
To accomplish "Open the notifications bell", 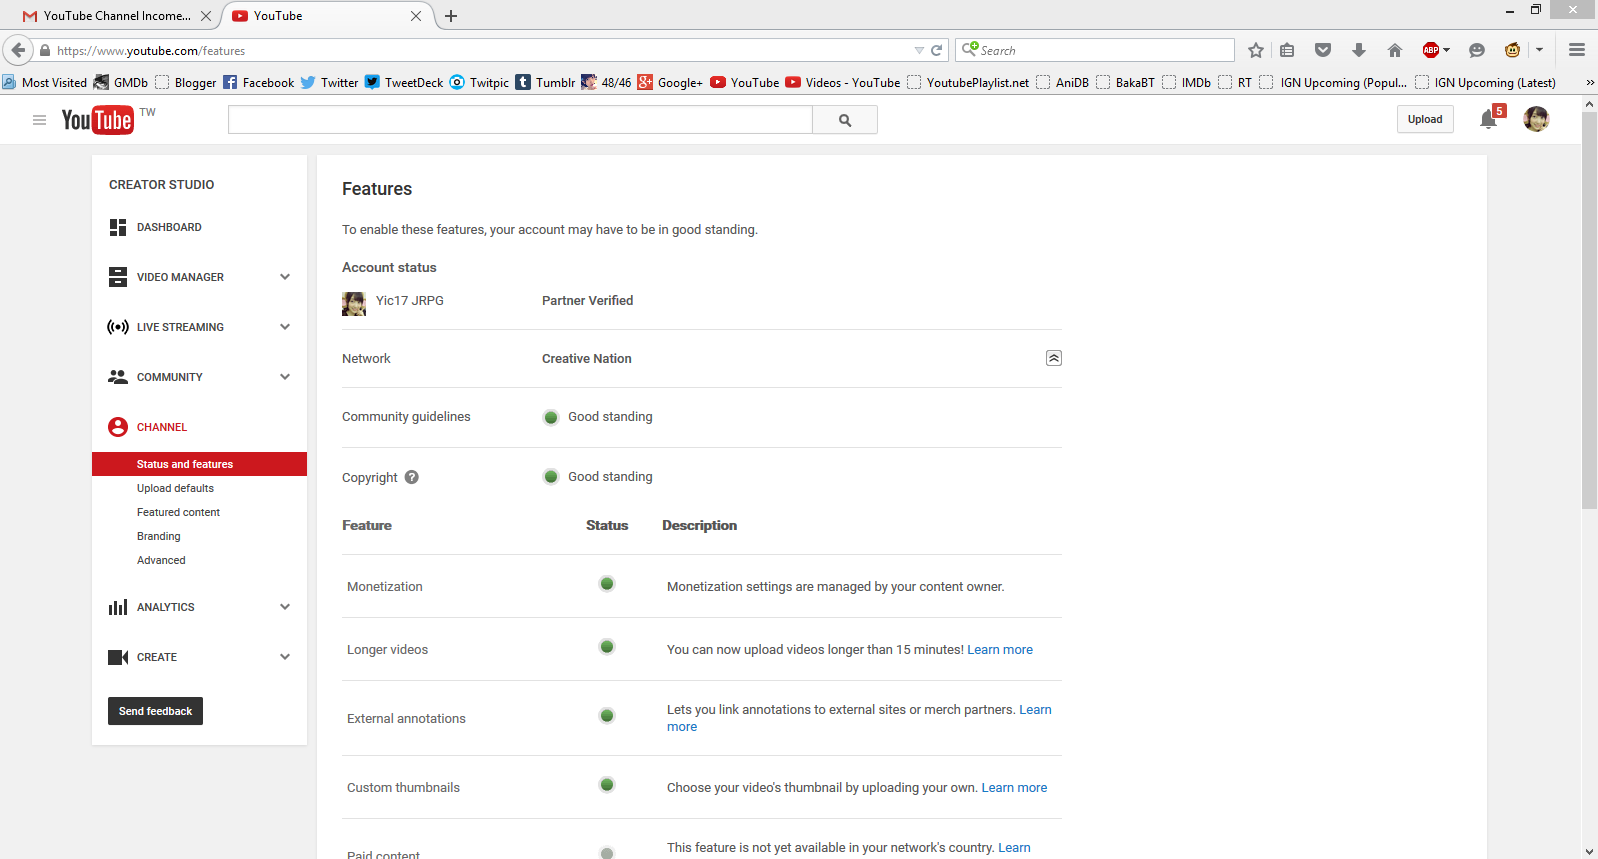I will (1489, 119).
